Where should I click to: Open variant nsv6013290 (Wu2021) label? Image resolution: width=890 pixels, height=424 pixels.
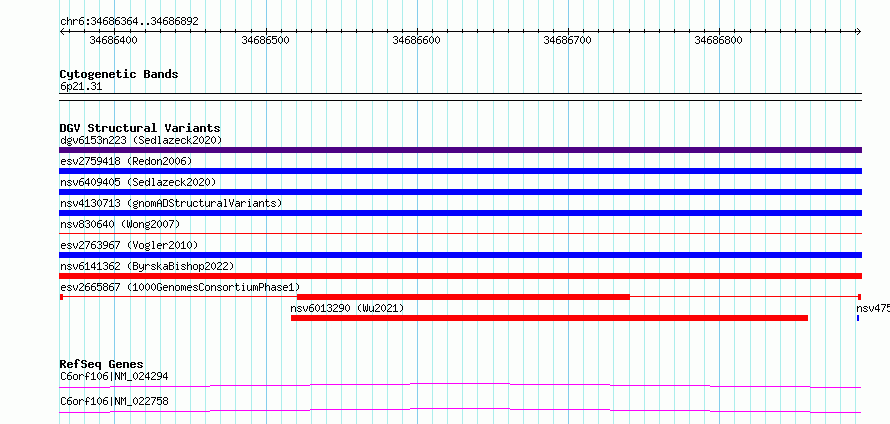[x=347, y=308]
